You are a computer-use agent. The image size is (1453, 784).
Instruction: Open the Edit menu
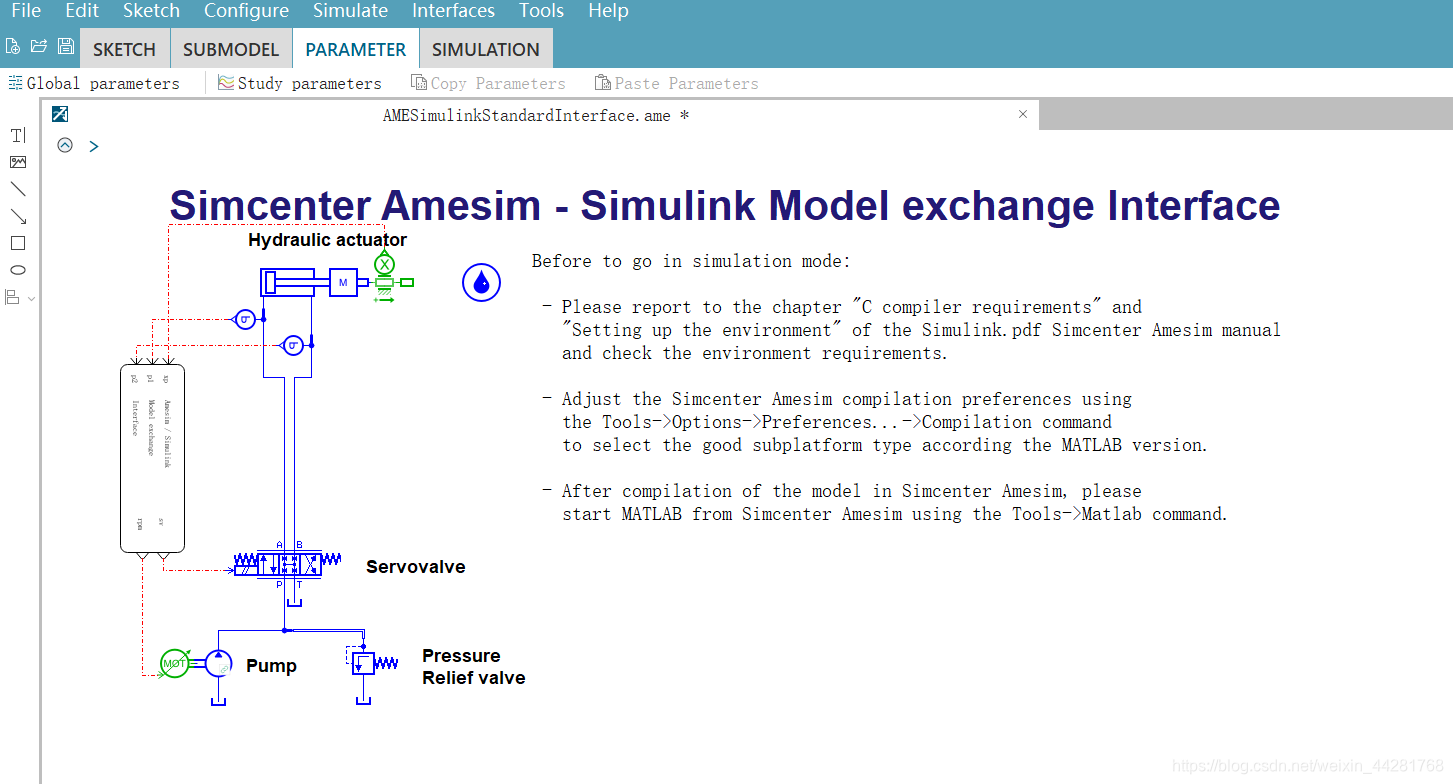tap(82, 11)
